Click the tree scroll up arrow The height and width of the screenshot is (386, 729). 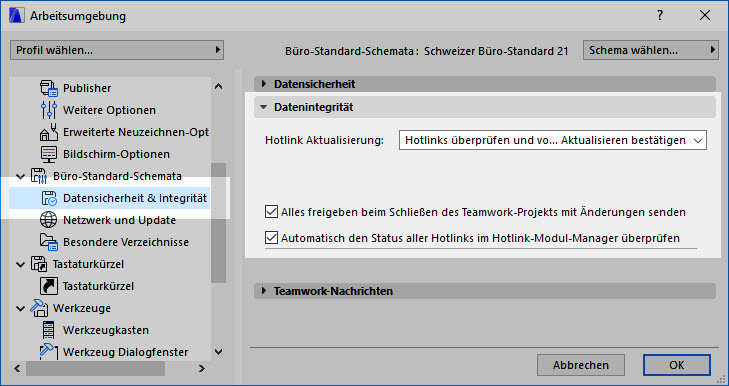[x=219, y=86]
